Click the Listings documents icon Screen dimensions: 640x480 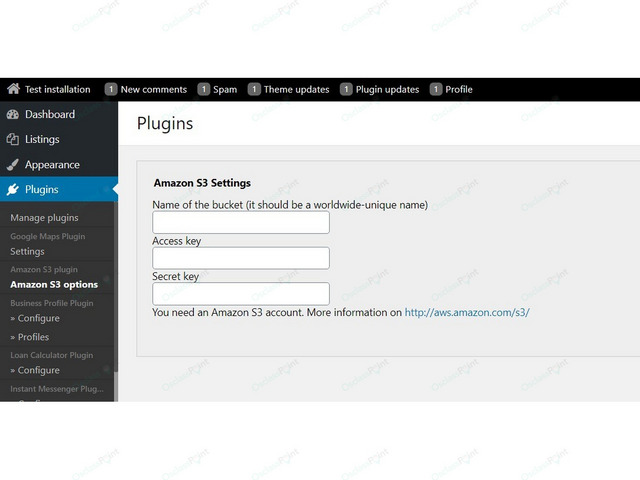(13, 140)
